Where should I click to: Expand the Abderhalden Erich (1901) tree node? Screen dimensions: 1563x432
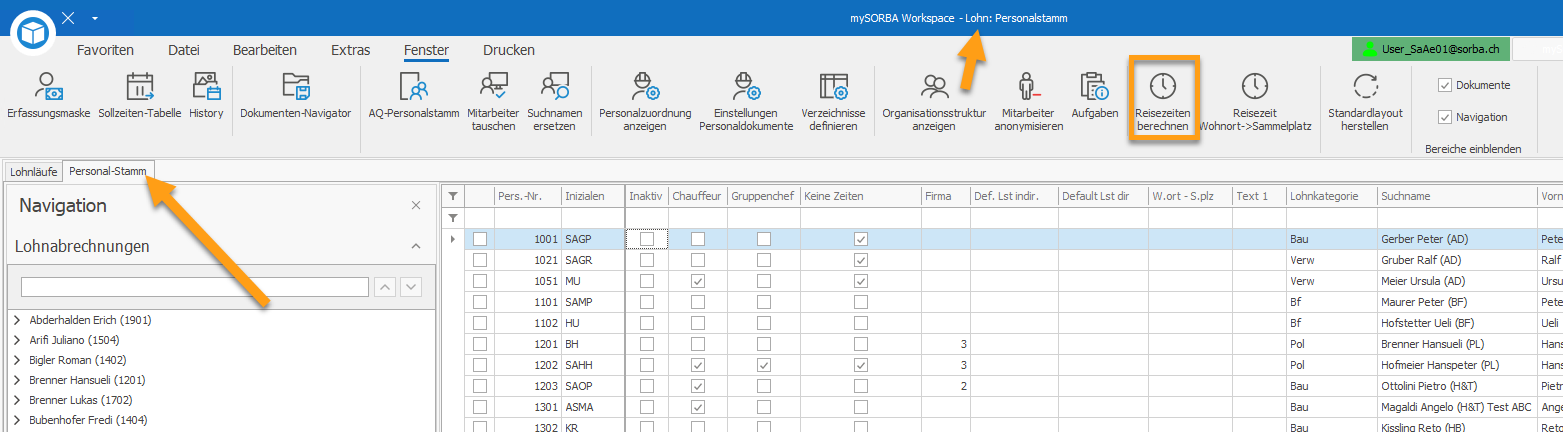pos(17,320)
